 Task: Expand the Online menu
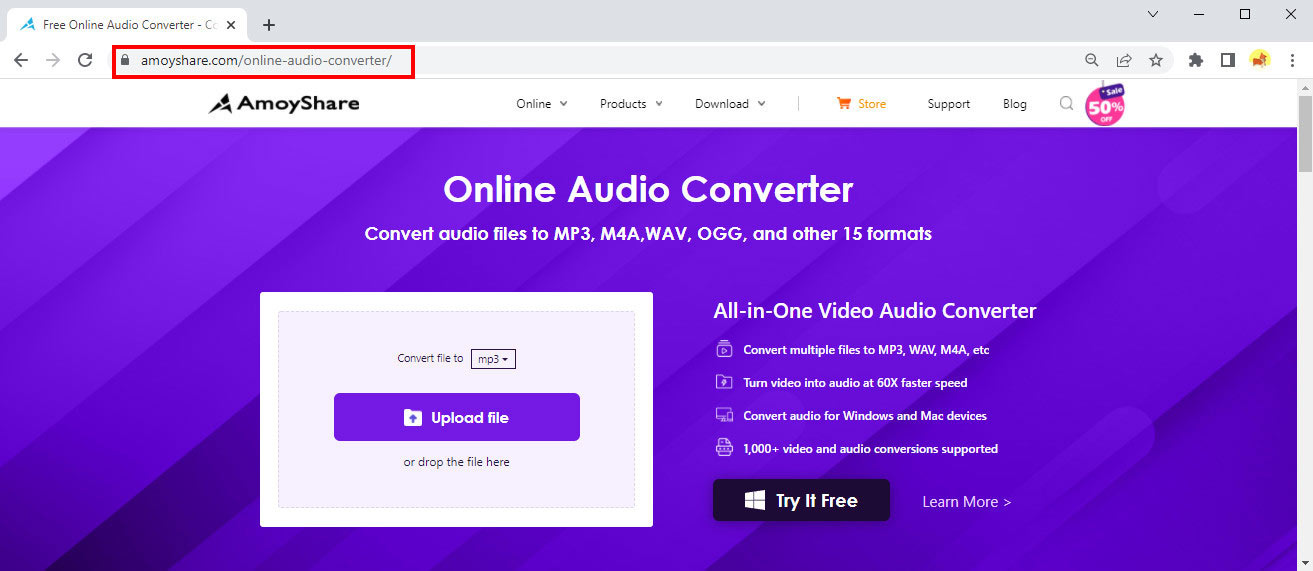(x=542, y=103)
